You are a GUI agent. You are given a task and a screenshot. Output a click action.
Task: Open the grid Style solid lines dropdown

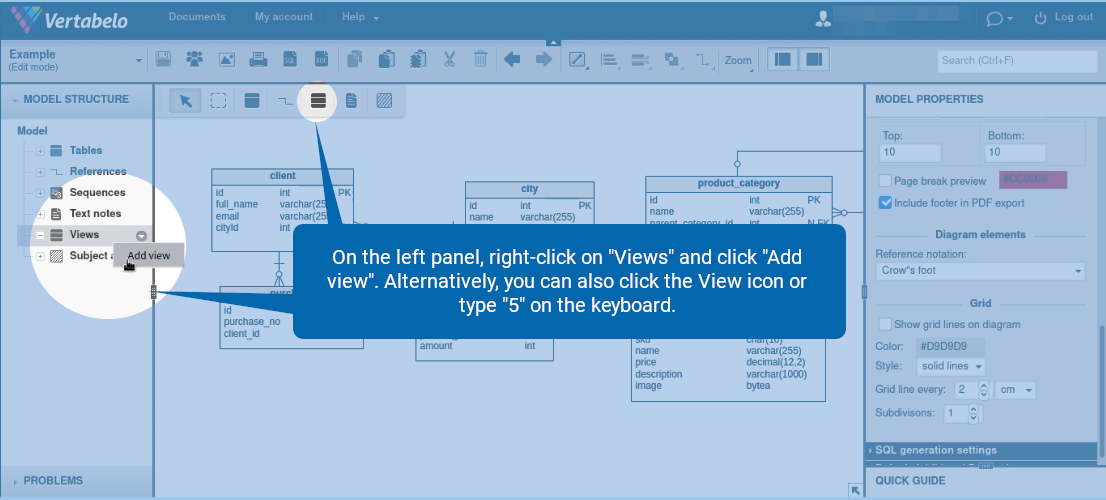coord(951,367)
